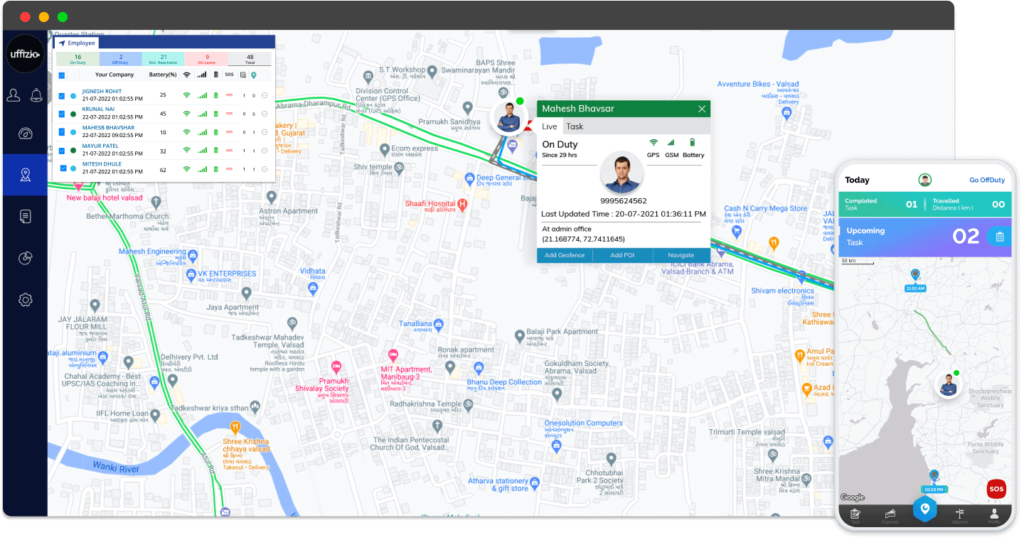
Task: Tap the employee avatar on phone map
Action: pos(948,385)
